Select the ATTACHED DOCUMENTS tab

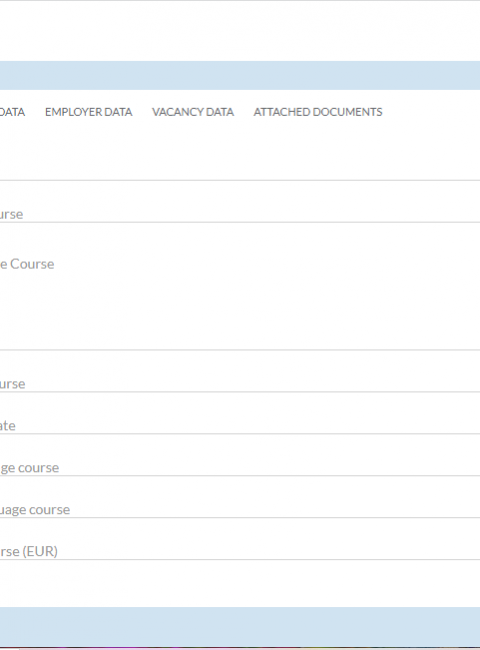point(318,112)
